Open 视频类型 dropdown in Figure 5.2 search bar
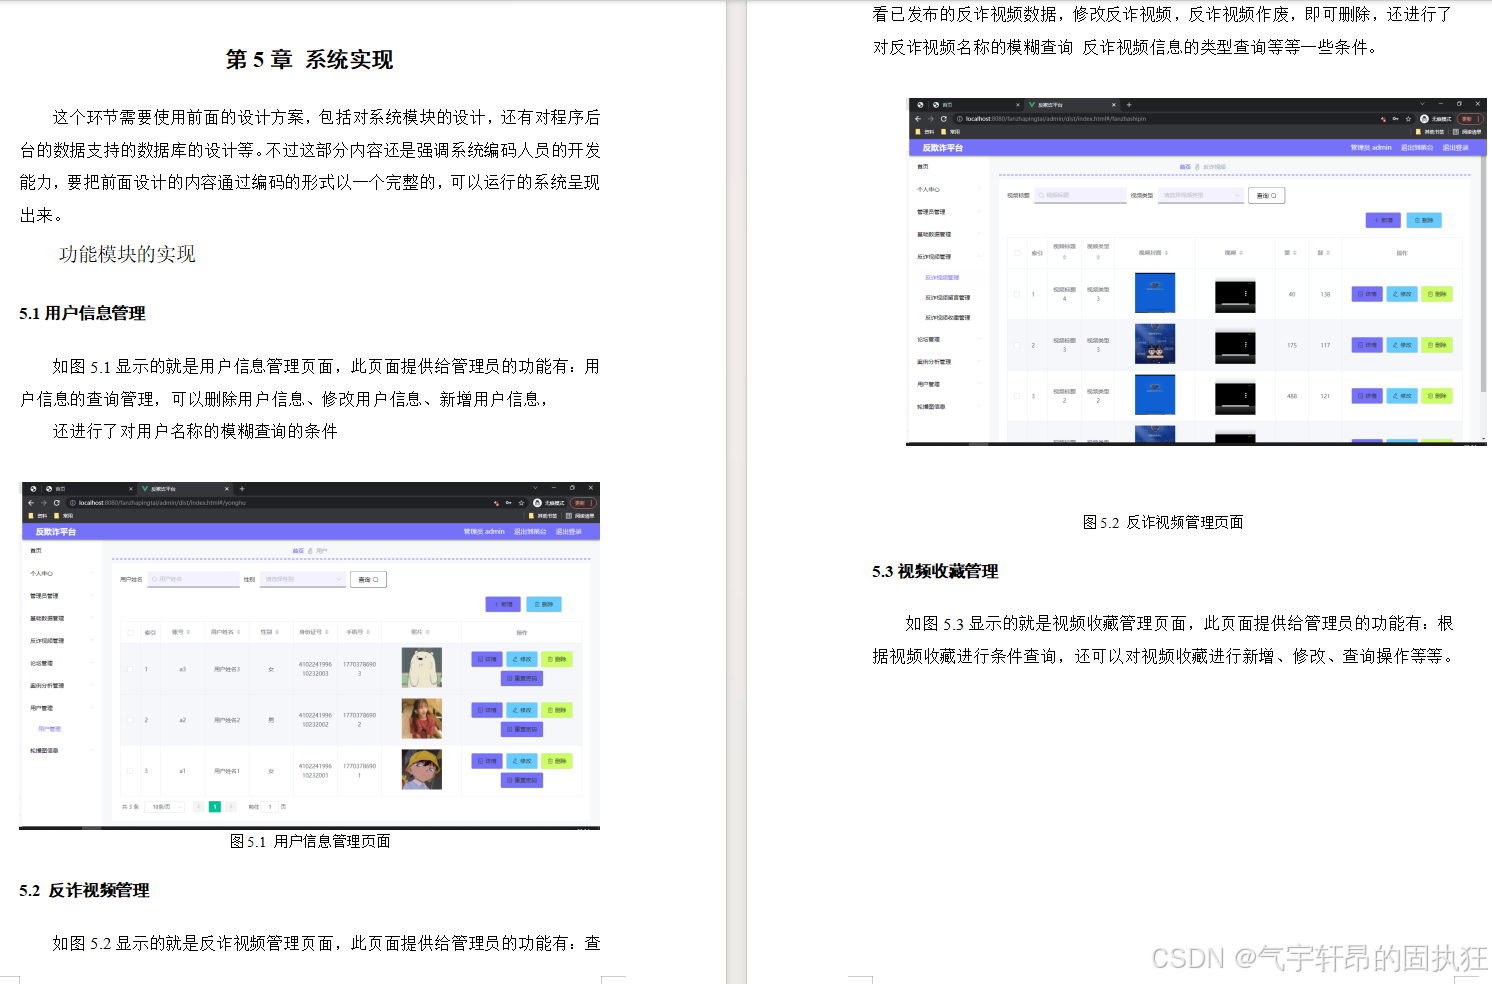This screenshot has width=1492, height=984. [1201, 195]
